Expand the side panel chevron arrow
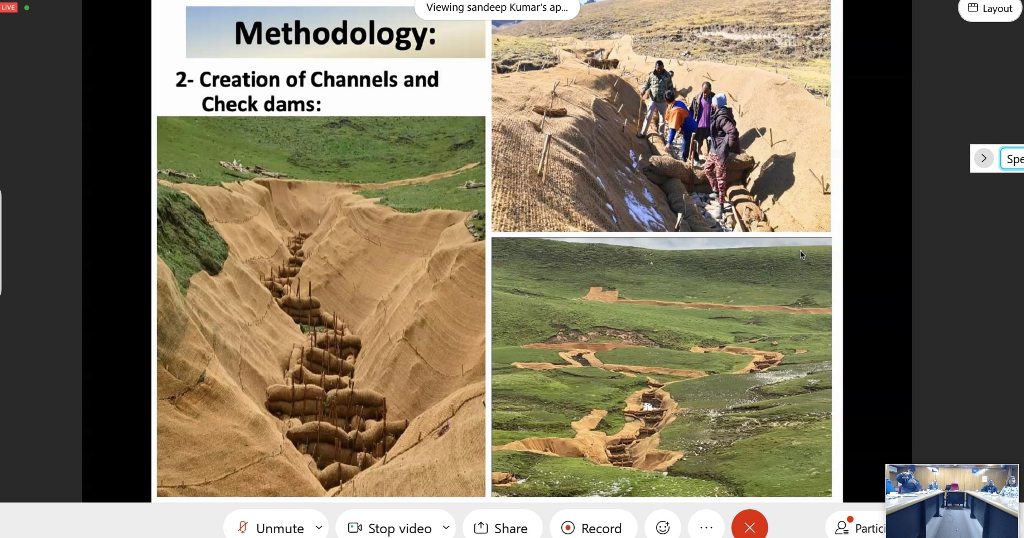This screenshot has height=538, width=1024. click(x=984, y=158)
